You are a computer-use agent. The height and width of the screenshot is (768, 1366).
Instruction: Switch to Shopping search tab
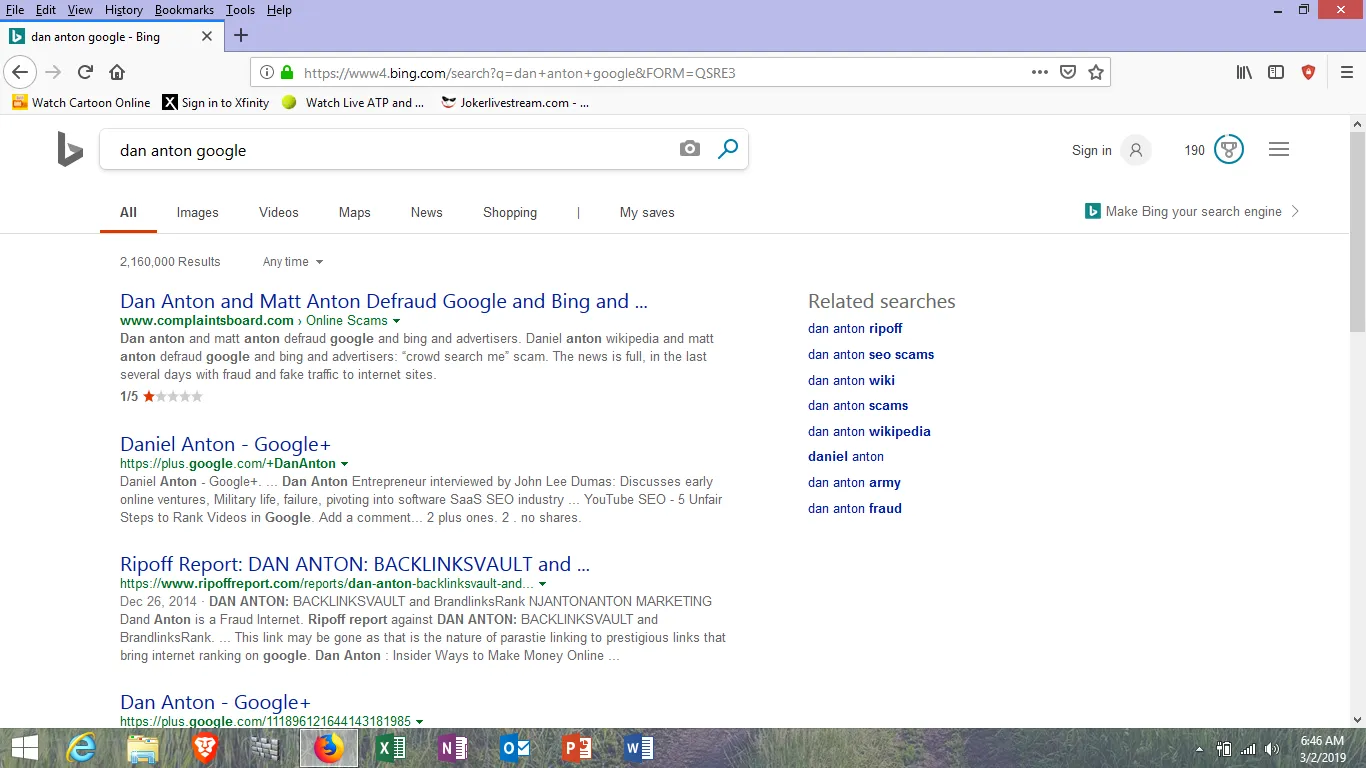click(x=510, y=212)
